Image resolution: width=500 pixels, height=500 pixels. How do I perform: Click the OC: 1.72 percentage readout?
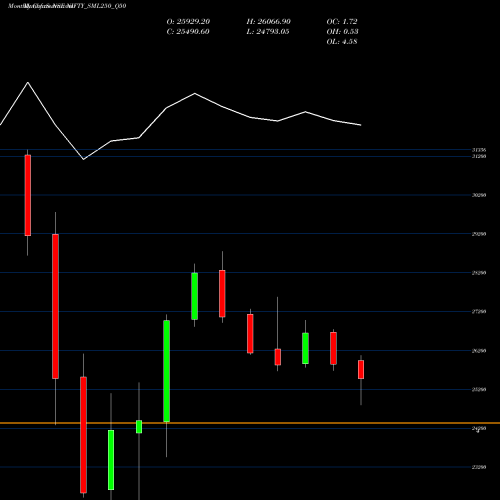(x=342, y=21)
